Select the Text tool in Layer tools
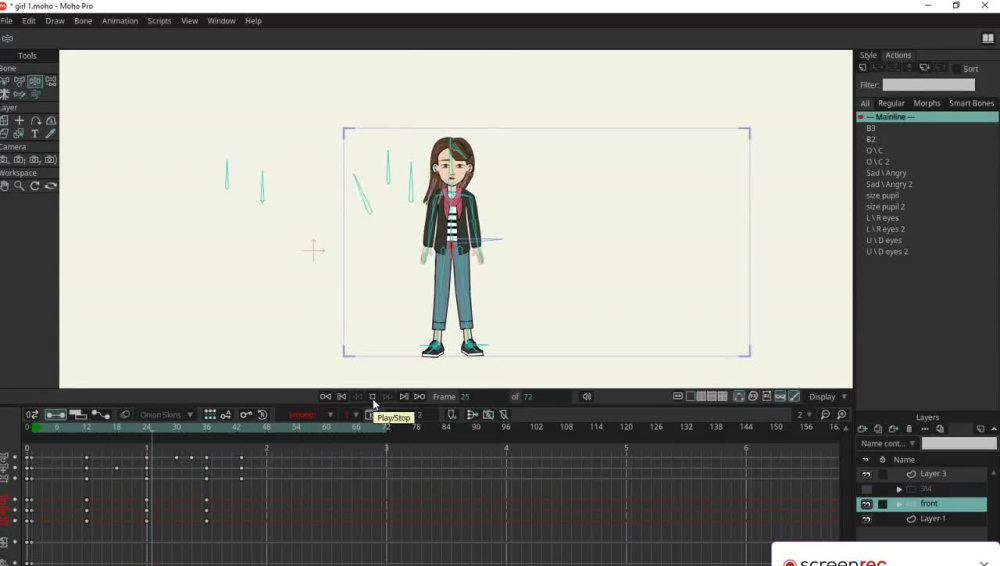 pos(35,134)
